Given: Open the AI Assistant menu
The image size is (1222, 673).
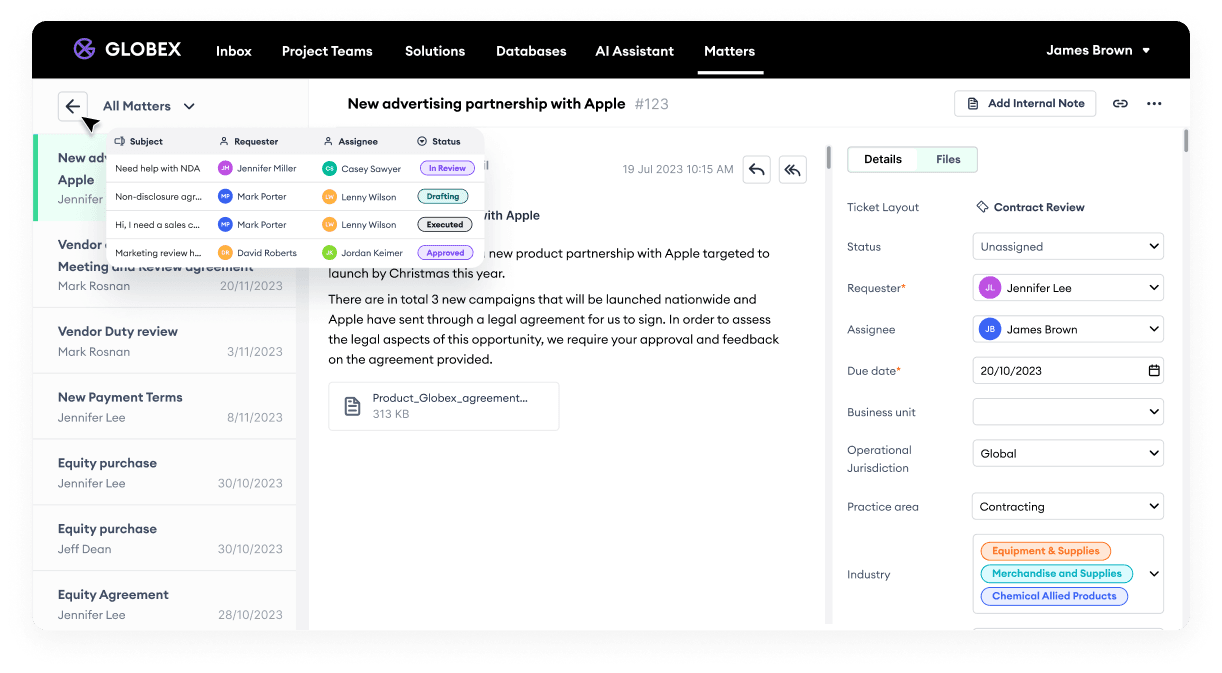Looking at the screenshot, I should (x=634, y=51).
